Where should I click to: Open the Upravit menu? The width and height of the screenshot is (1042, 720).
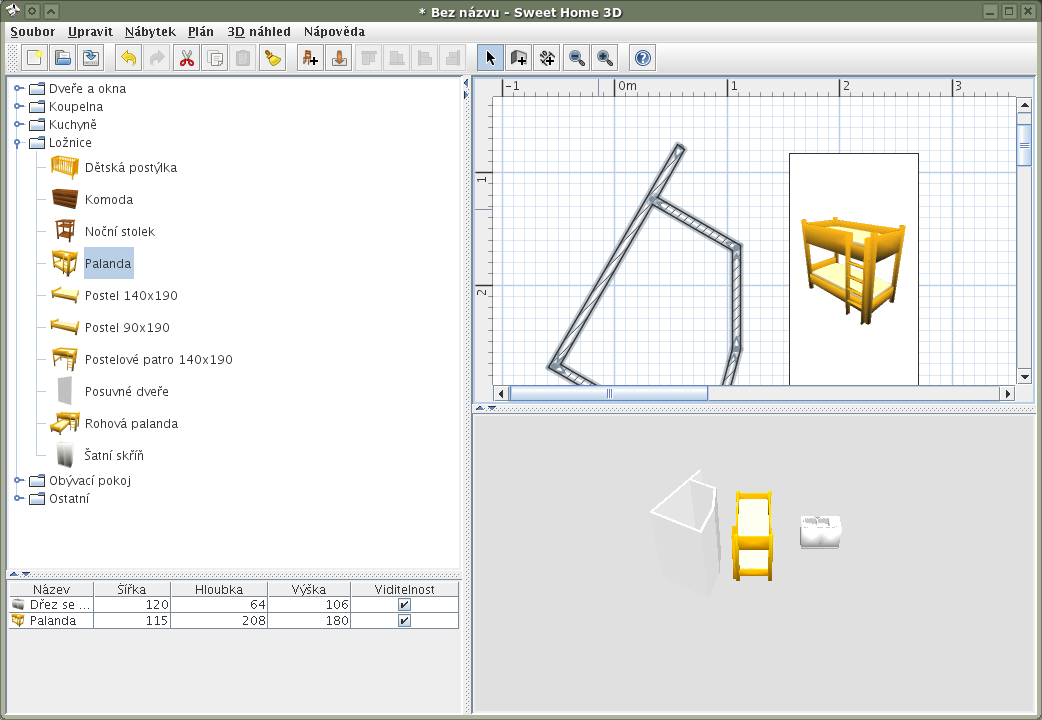[90, 31]
